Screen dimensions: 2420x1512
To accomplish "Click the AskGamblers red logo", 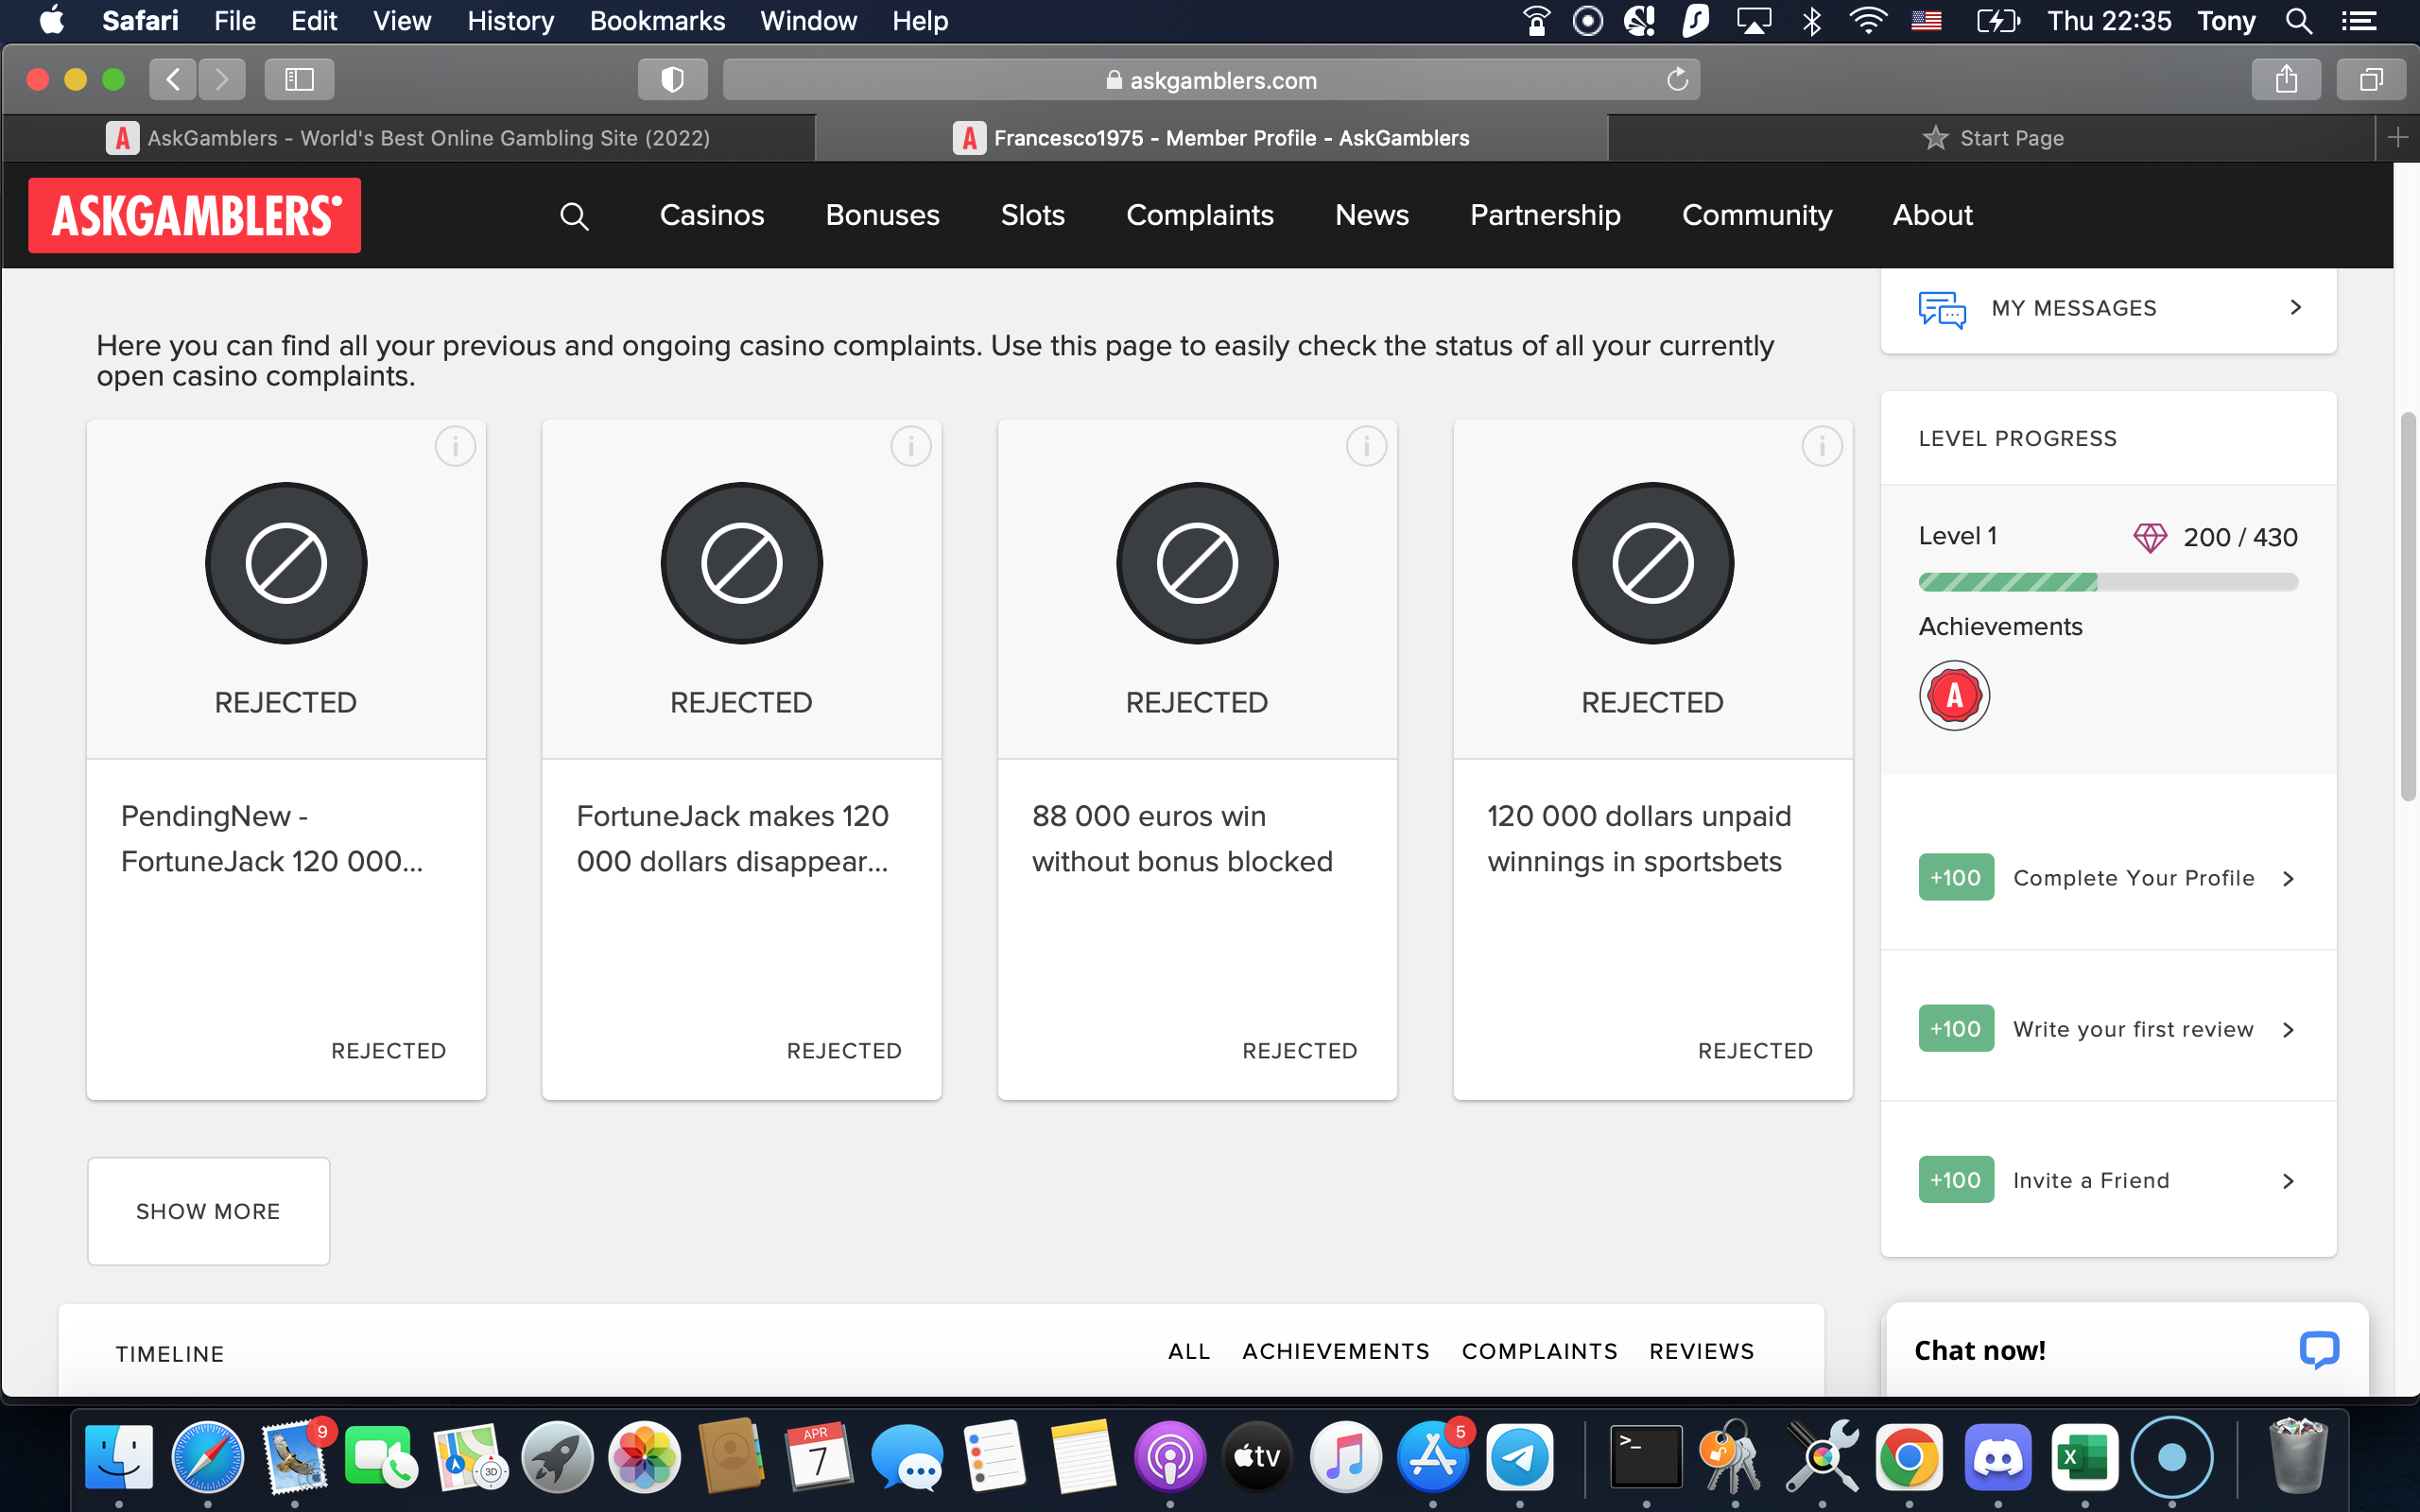I will coord(194,215).
